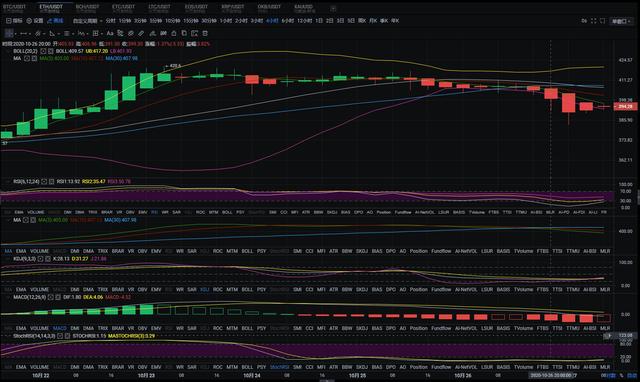
Task: Switch to the BCH/USDT tab
Action: (87, 8)
